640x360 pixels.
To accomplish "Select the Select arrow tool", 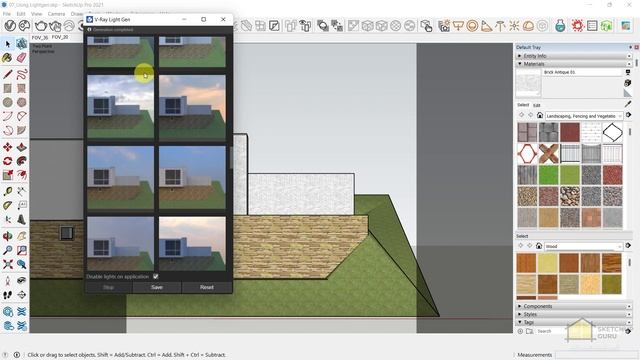I will tap(7, 44).
